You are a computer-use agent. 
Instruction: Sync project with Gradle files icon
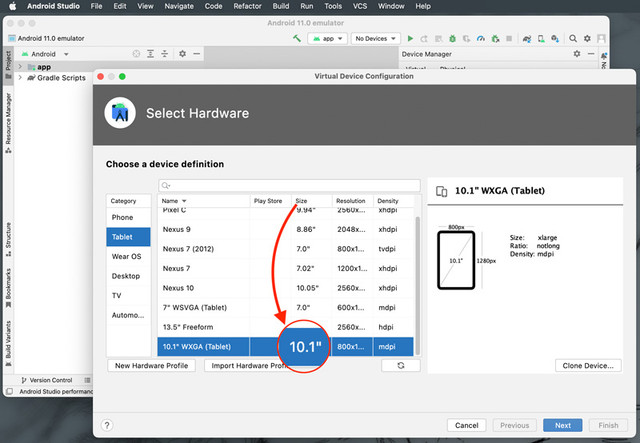tap(527, 38)
